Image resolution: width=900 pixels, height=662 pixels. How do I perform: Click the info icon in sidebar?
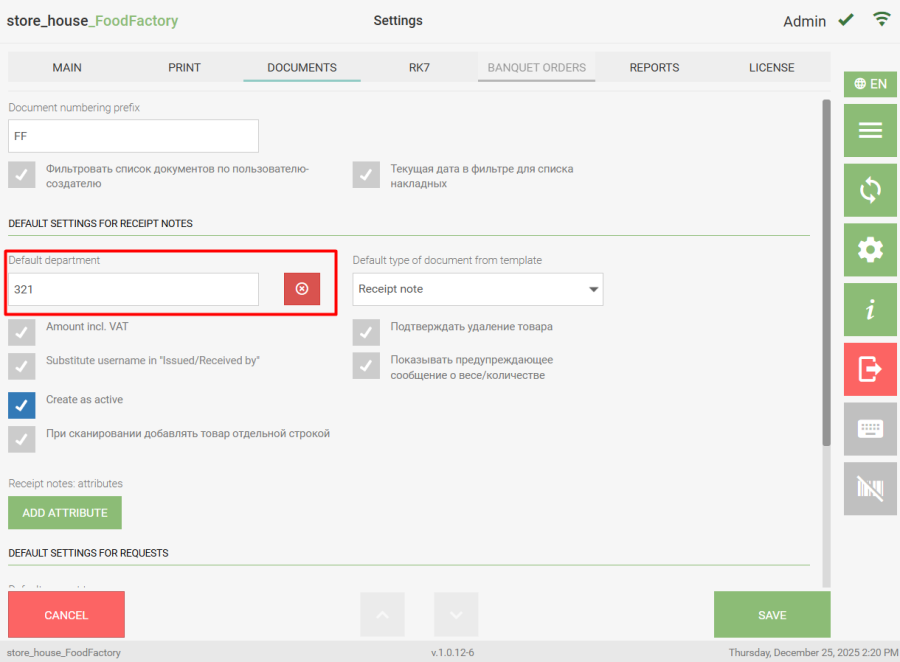(x=869, y=310)
